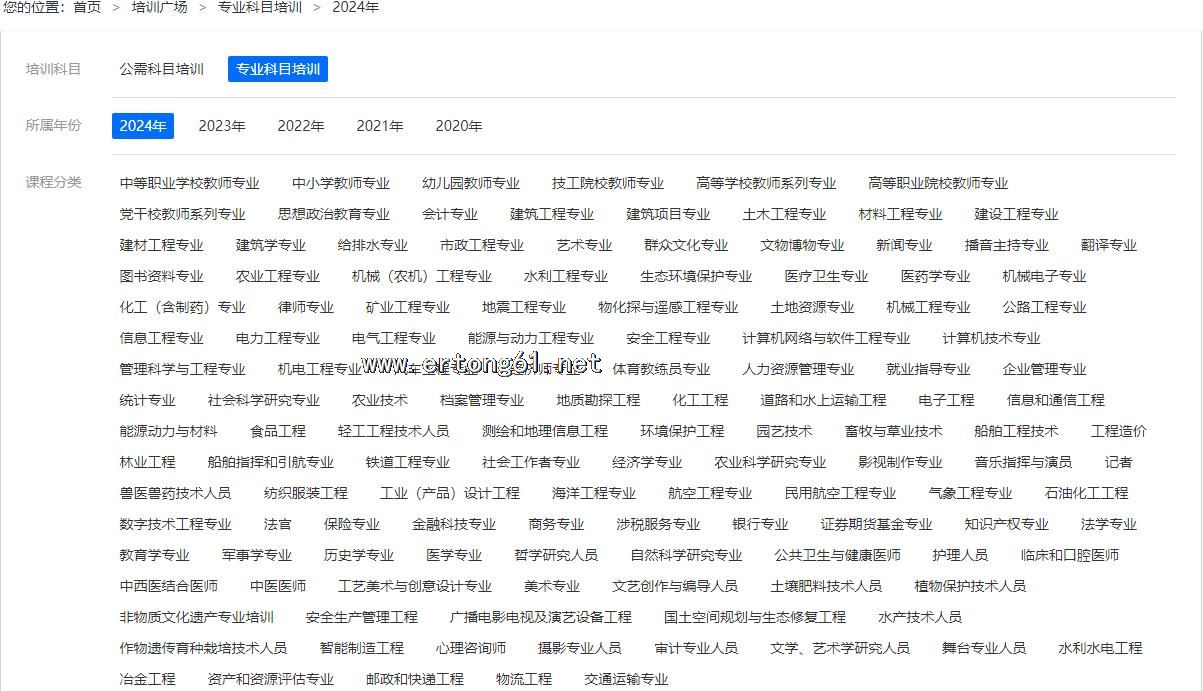This screenshot has width=1203, height=691.
Task: Filter courses by 交通运输专业
Action: tap(626, 679)
